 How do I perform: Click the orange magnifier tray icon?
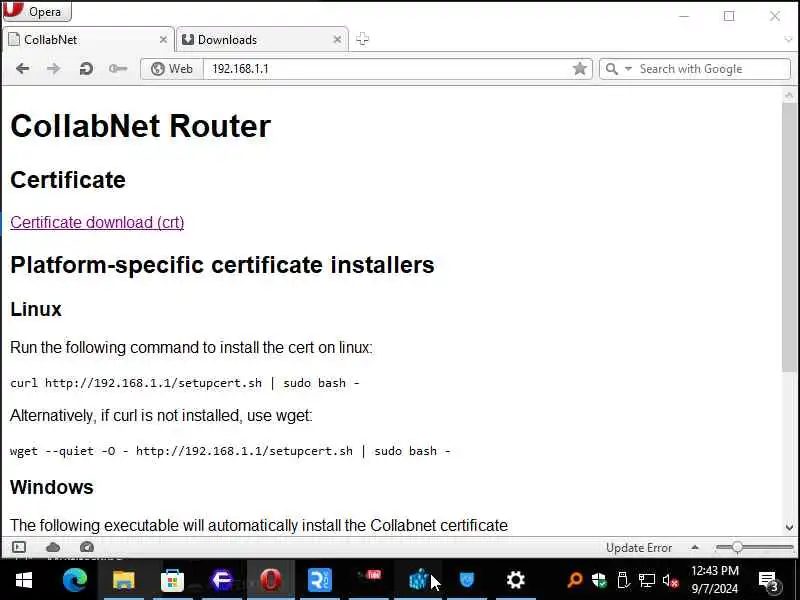(x=574, y=580)
